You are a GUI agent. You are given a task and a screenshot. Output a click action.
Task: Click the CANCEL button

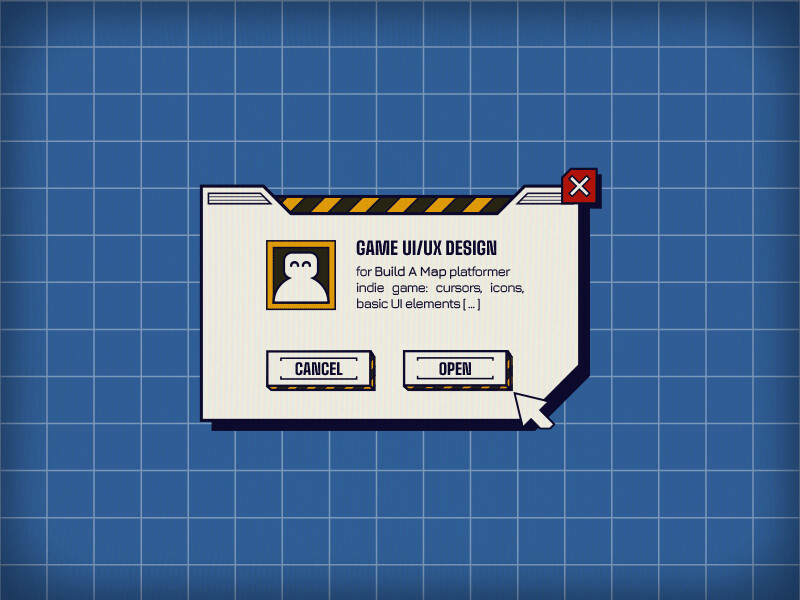pos(320,370)
